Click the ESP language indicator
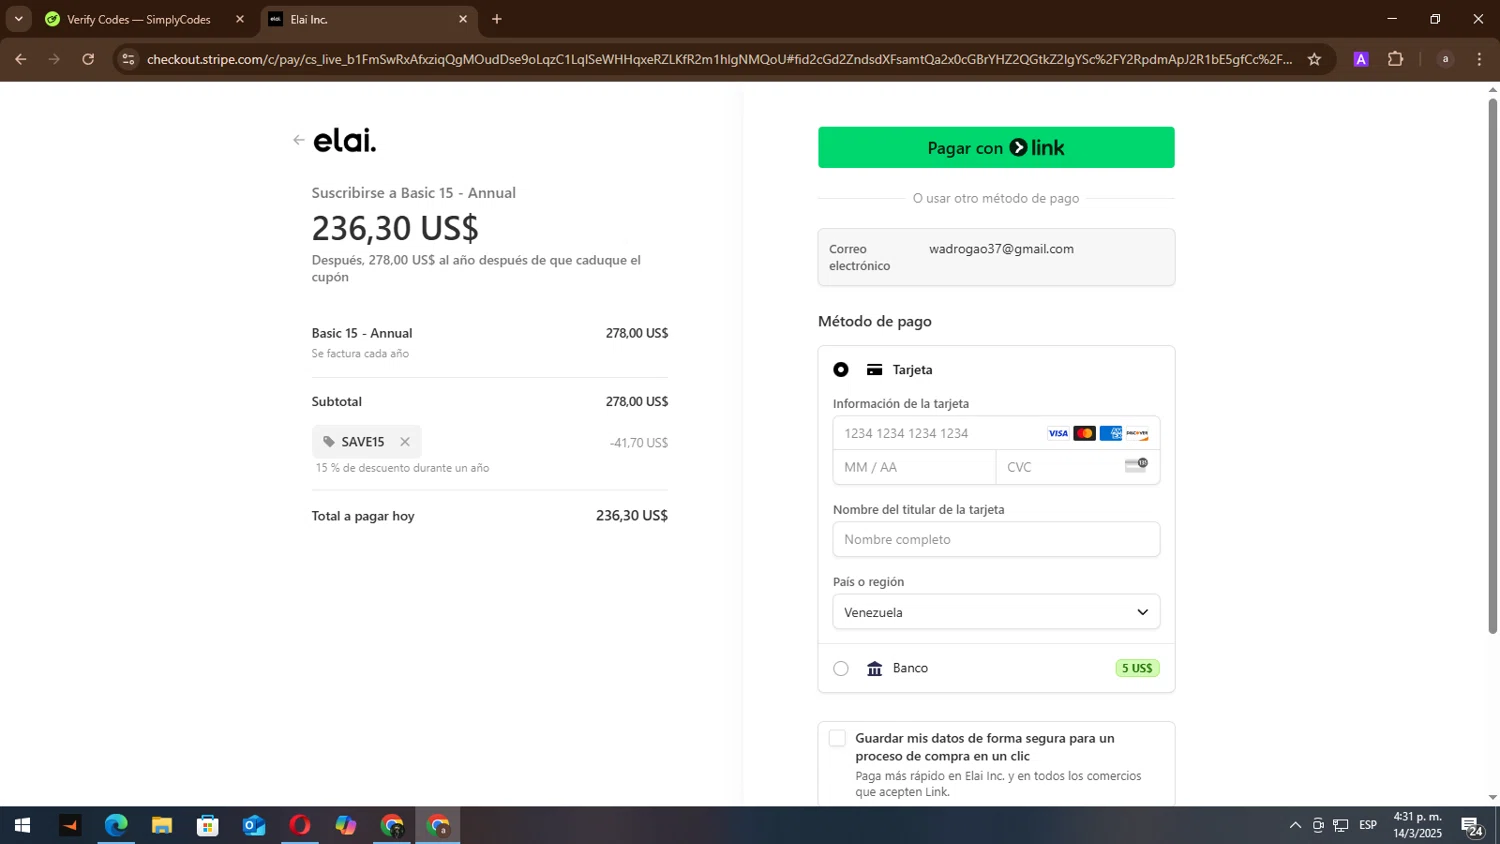This screenshot has height=844, width=1500. (x=1368, y=826)
